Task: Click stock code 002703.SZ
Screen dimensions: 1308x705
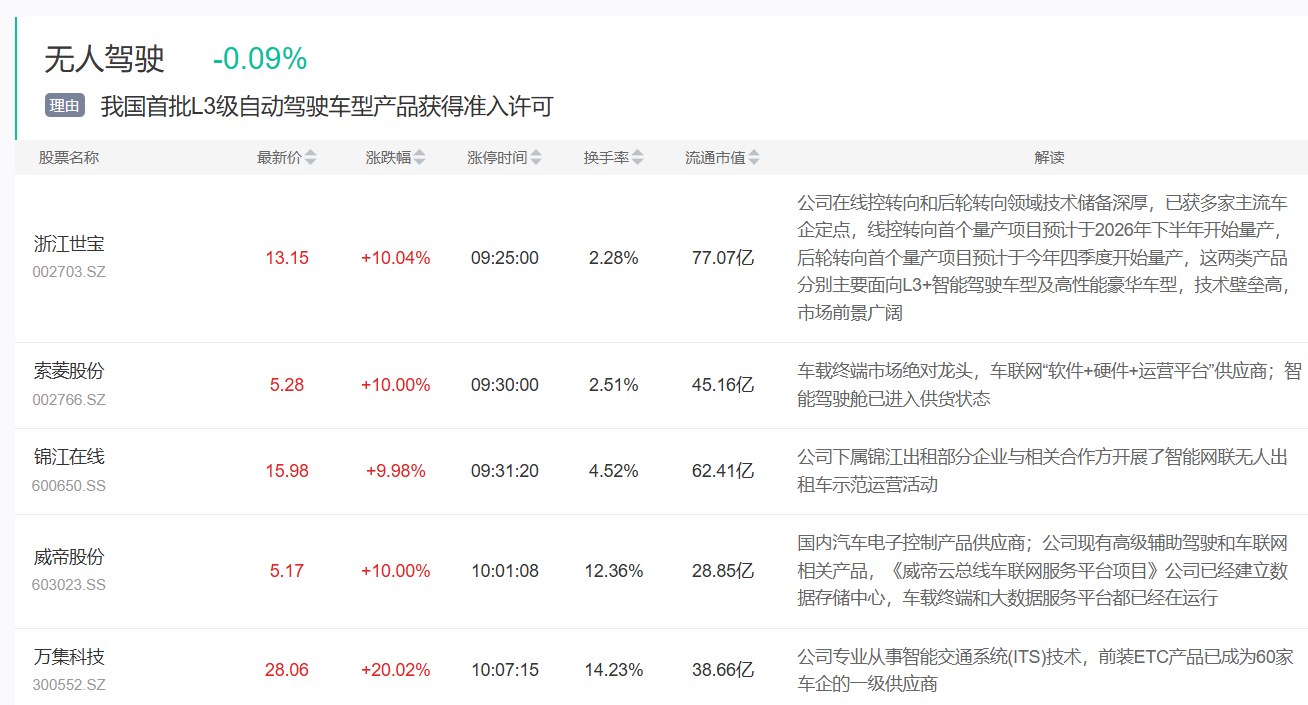Action: [x=69, y=272]
